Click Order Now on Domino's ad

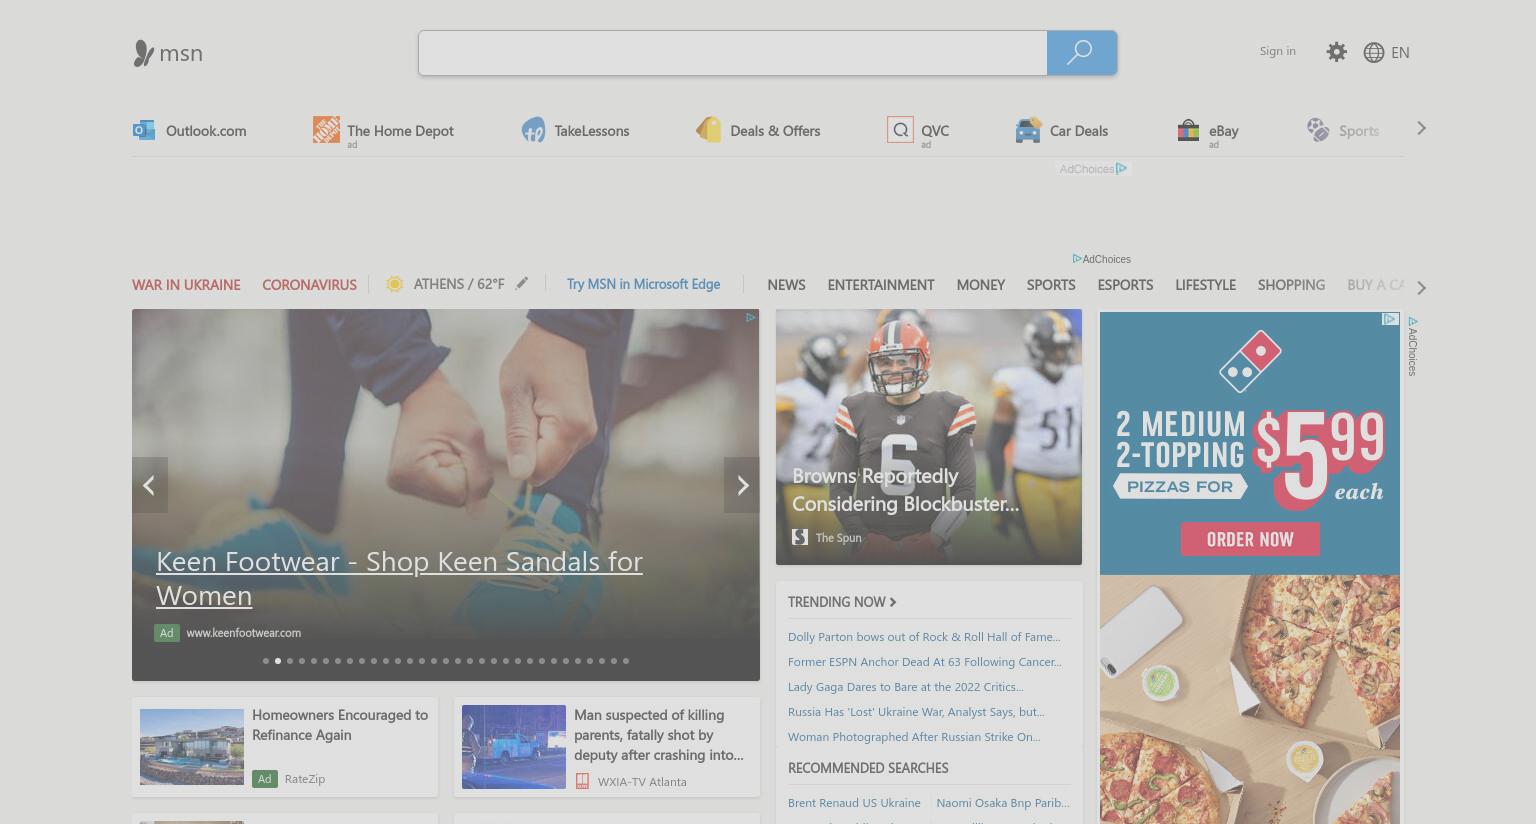click(x=1250, y=540)
